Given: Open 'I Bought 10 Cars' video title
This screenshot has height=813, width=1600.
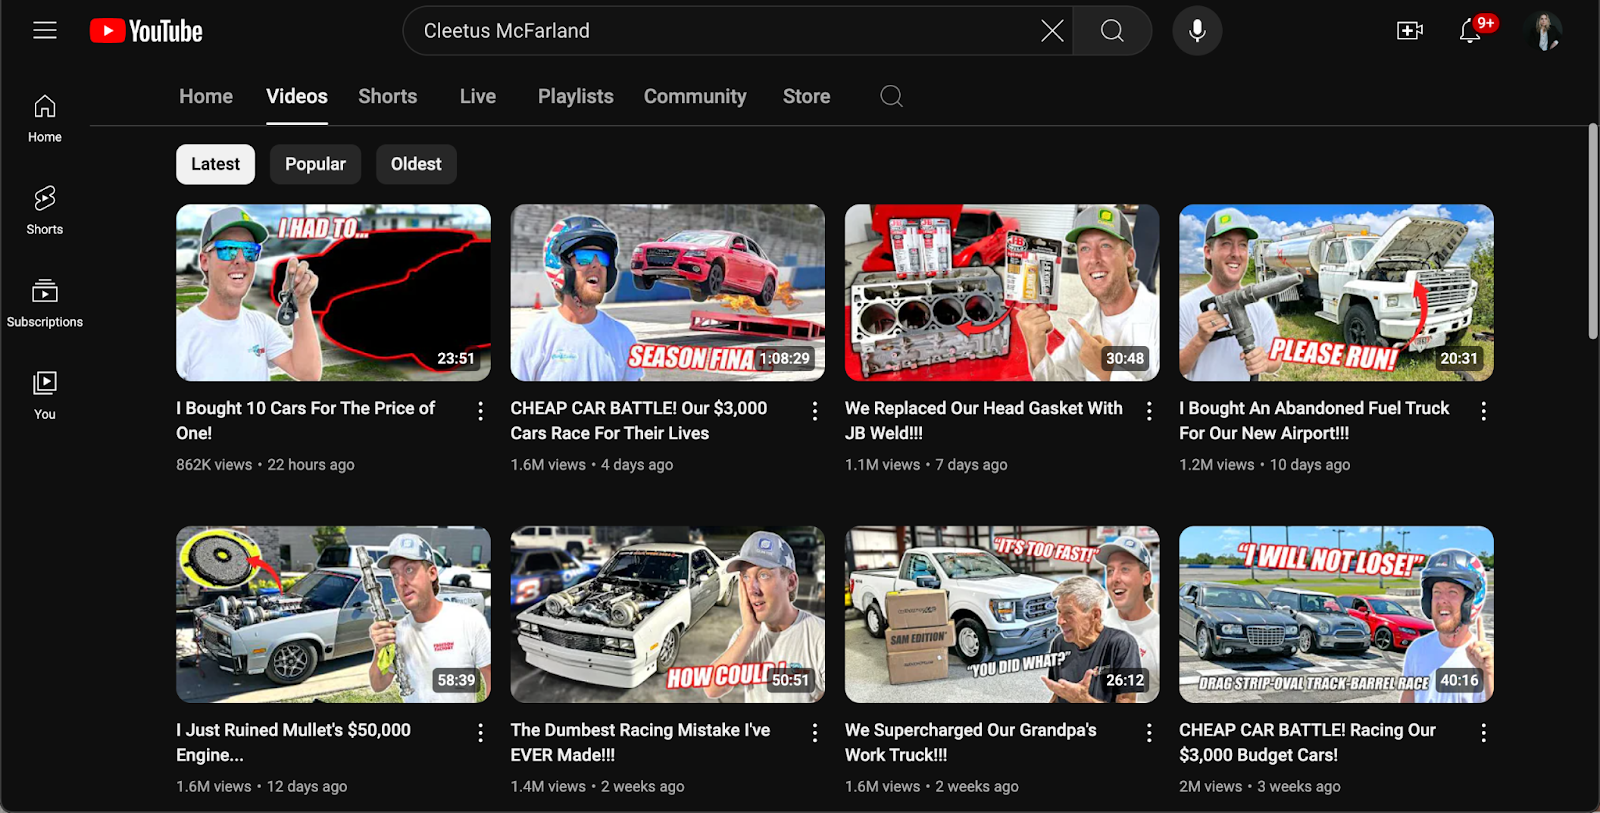Looking at the screenshot, I should pyautogui.click(x=306, y=420).
